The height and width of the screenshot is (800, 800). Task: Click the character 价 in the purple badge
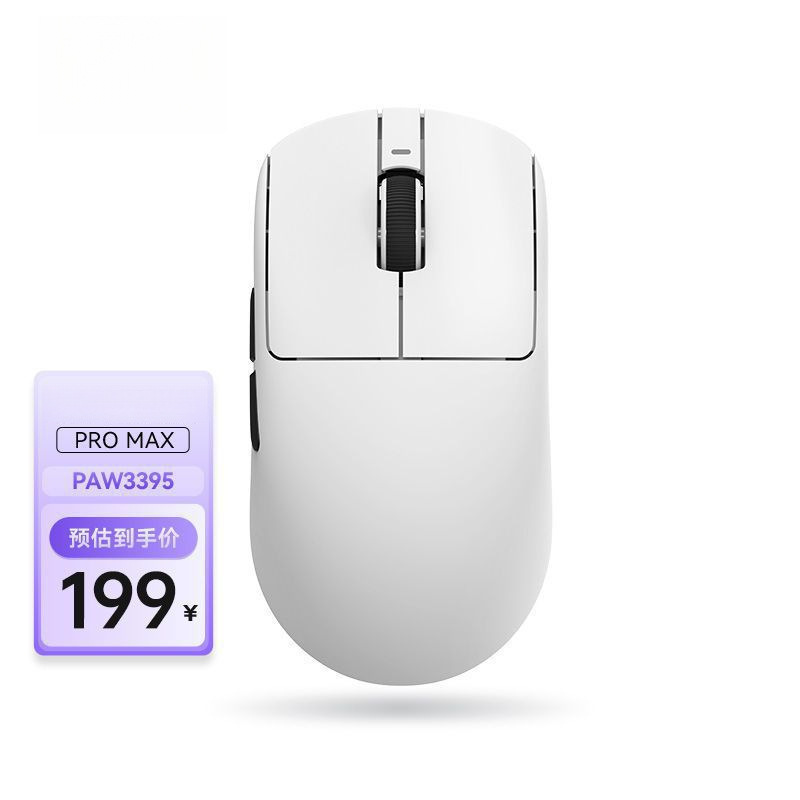point(168,538)
